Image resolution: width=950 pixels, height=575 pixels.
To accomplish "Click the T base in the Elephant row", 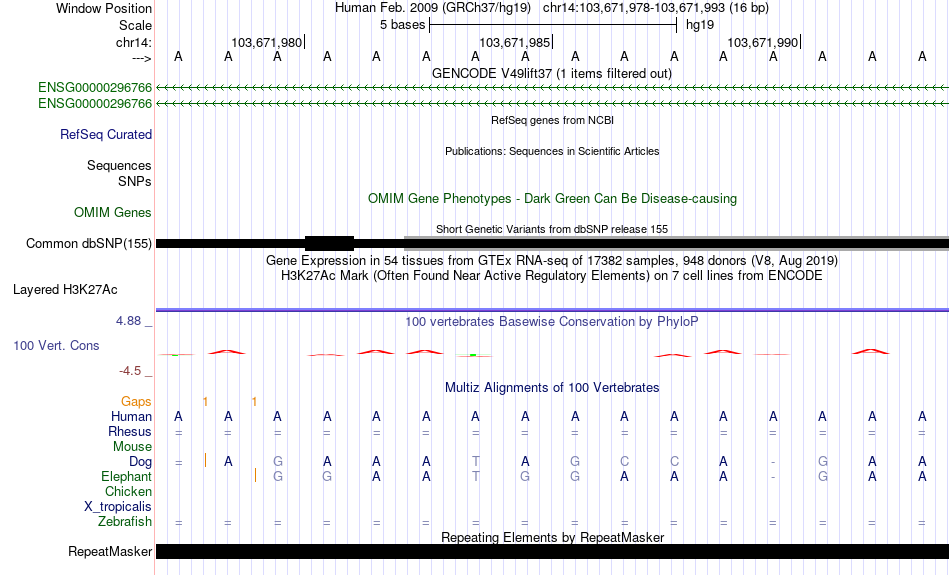I will (476, 477).
